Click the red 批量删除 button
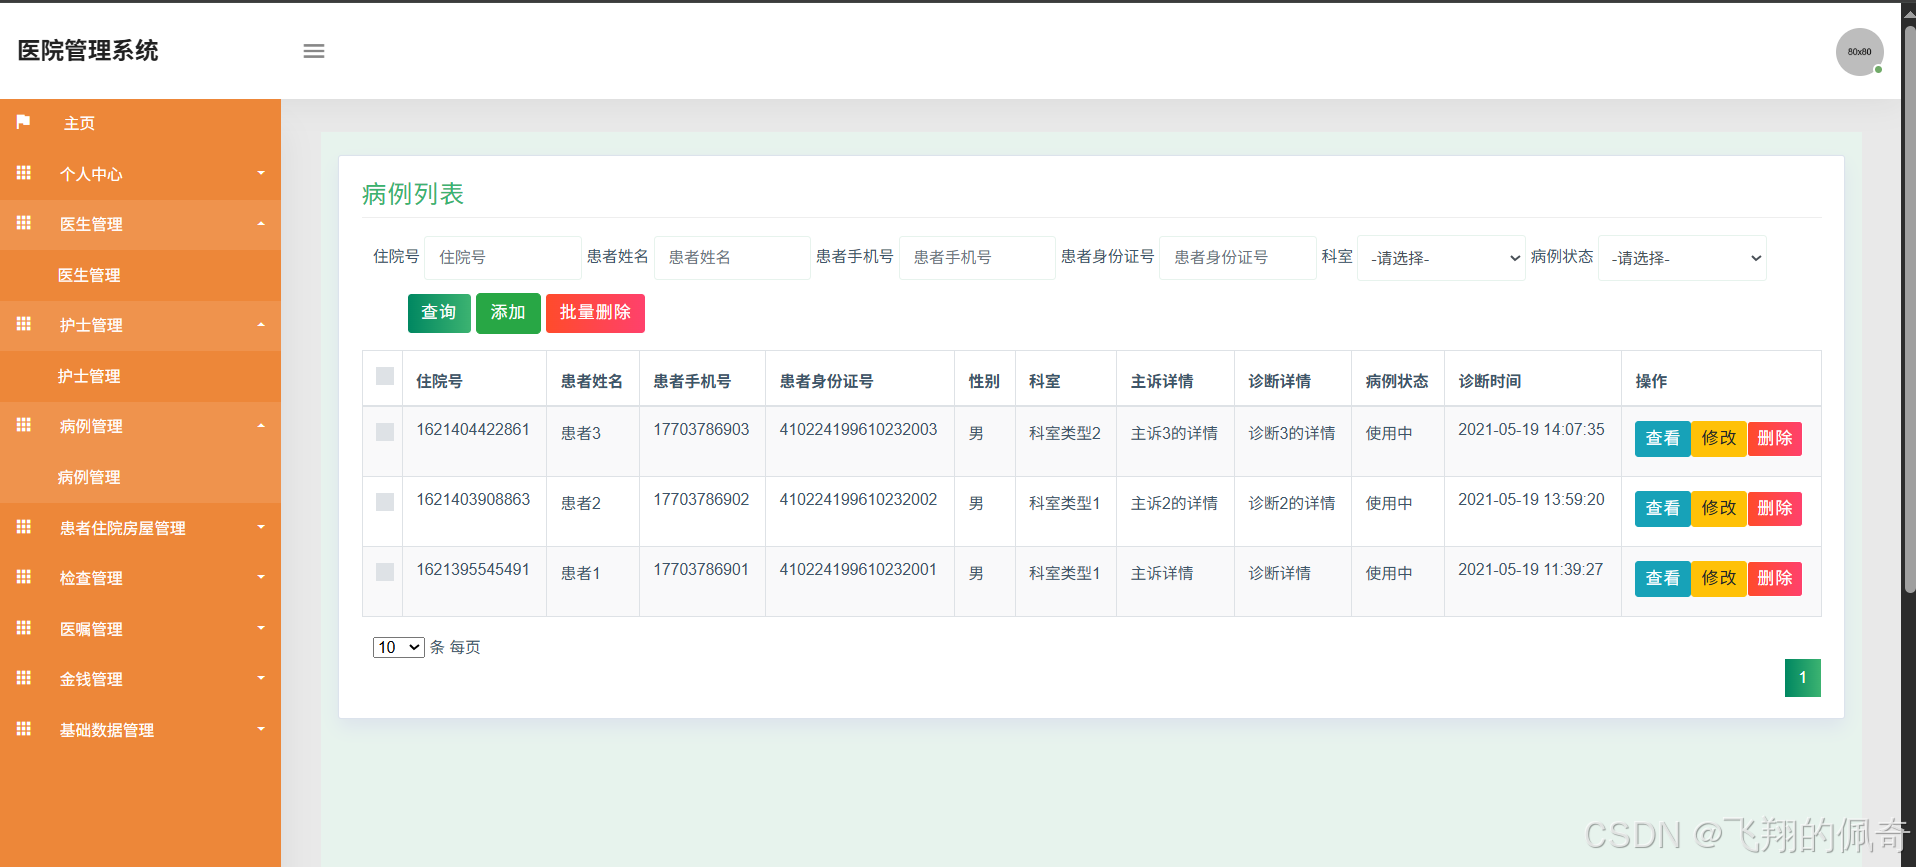 [595, 313]
